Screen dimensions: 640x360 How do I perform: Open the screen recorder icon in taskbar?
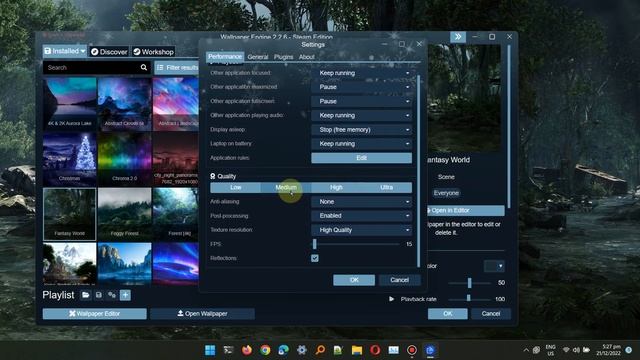click(412, 350)
